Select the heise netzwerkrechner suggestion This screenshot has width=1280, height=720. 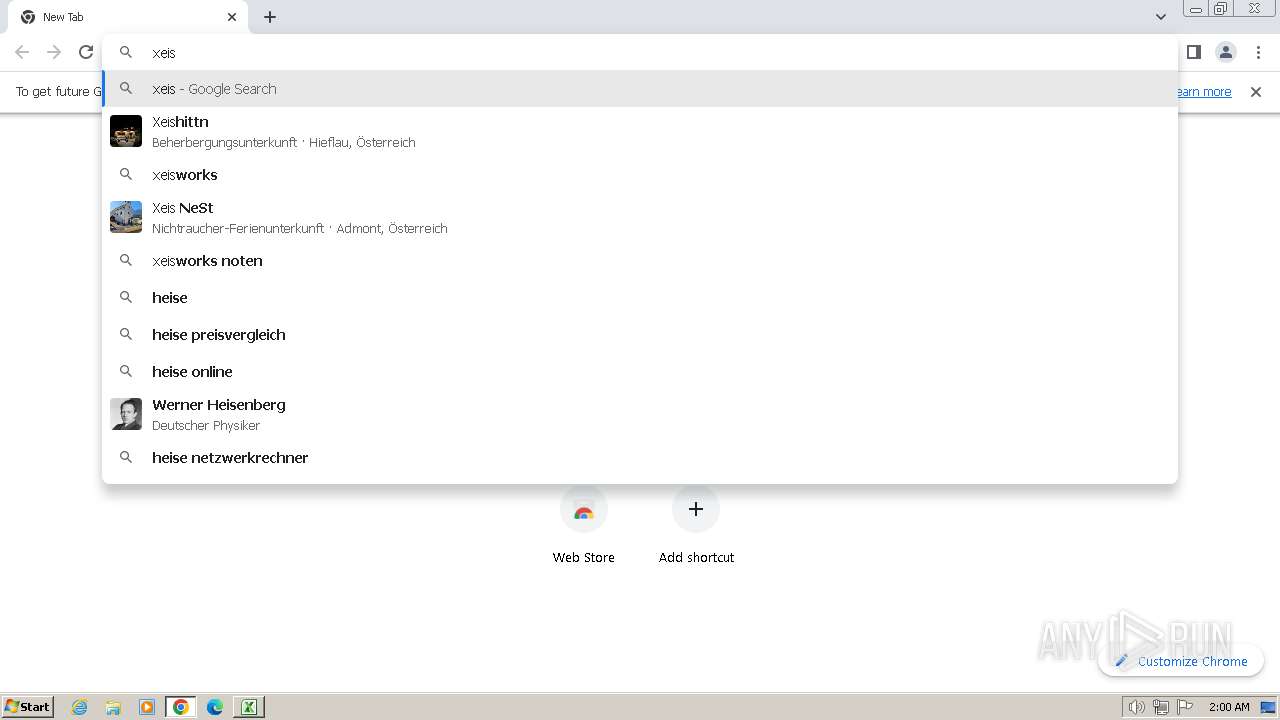click(x=640, y=458)
